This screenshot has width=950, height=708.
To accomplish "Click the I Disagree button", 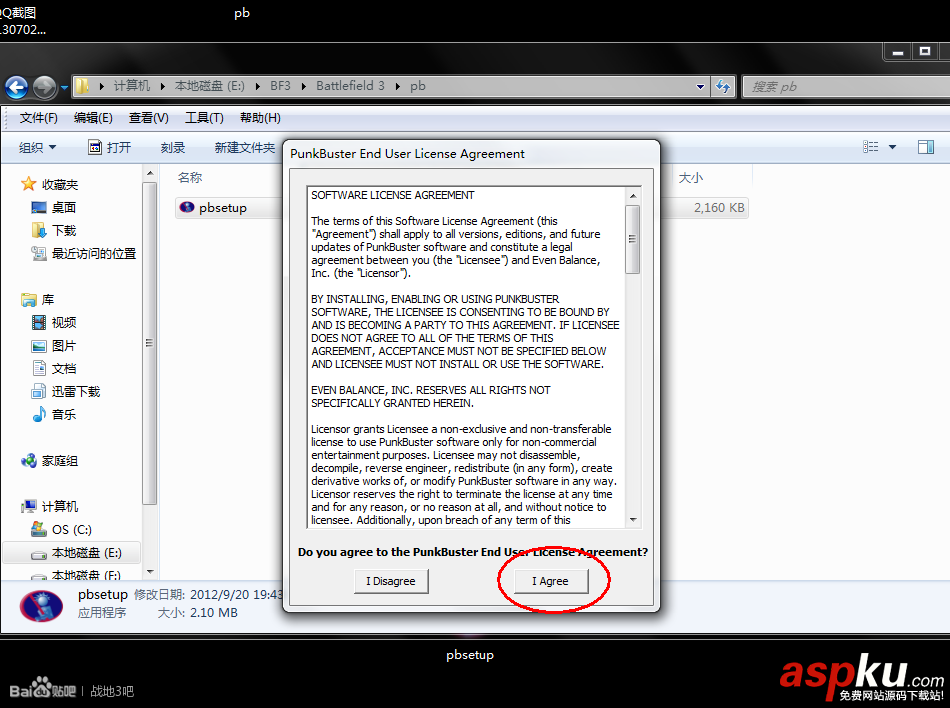I will click(391, 581).
